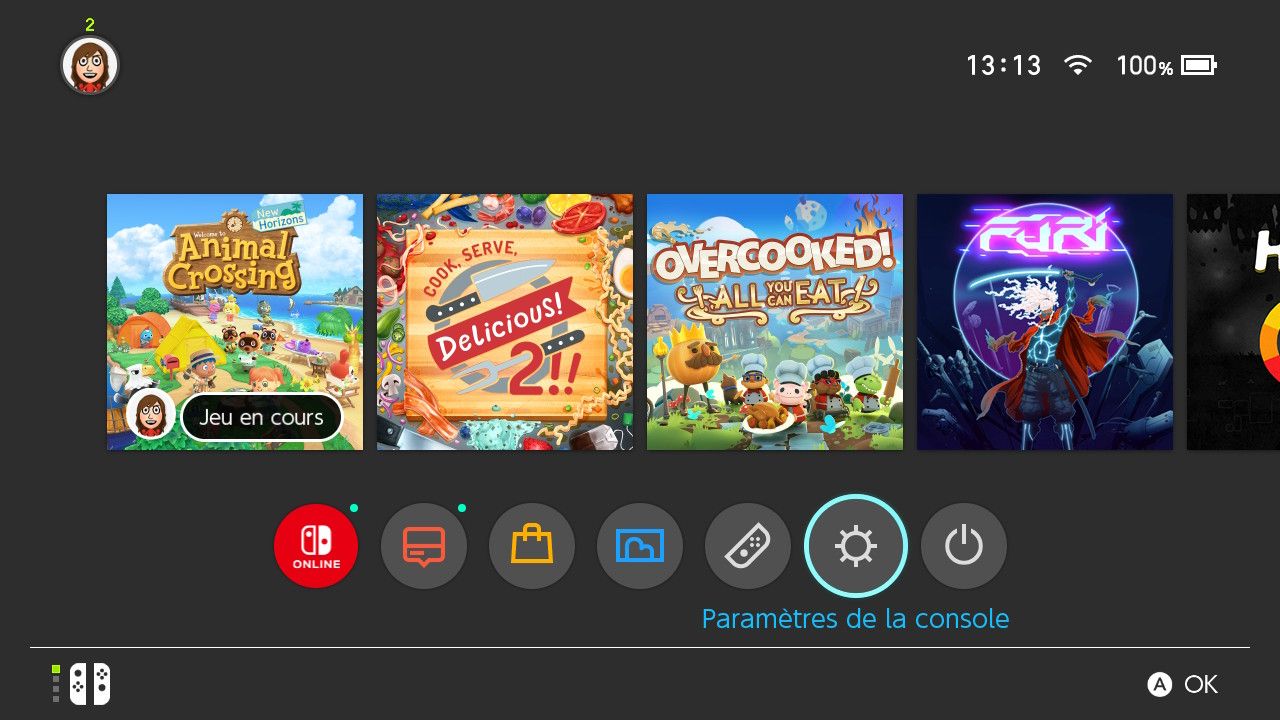Launch Overcooked! All You Can Eat tile
The image size is (1280, 720).
(x=775, y=322)
